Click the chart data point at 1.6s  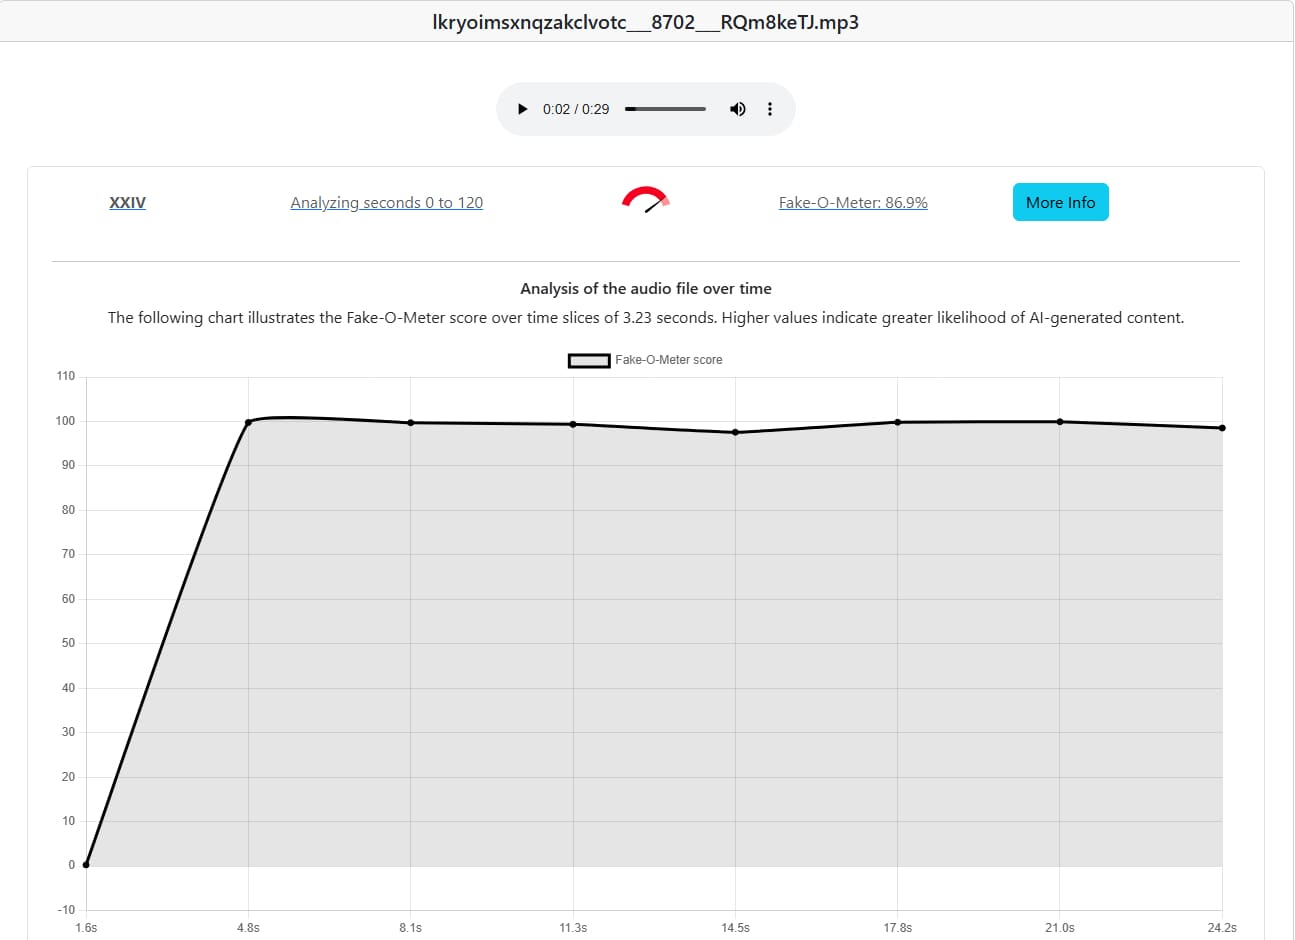click(86, 865)
